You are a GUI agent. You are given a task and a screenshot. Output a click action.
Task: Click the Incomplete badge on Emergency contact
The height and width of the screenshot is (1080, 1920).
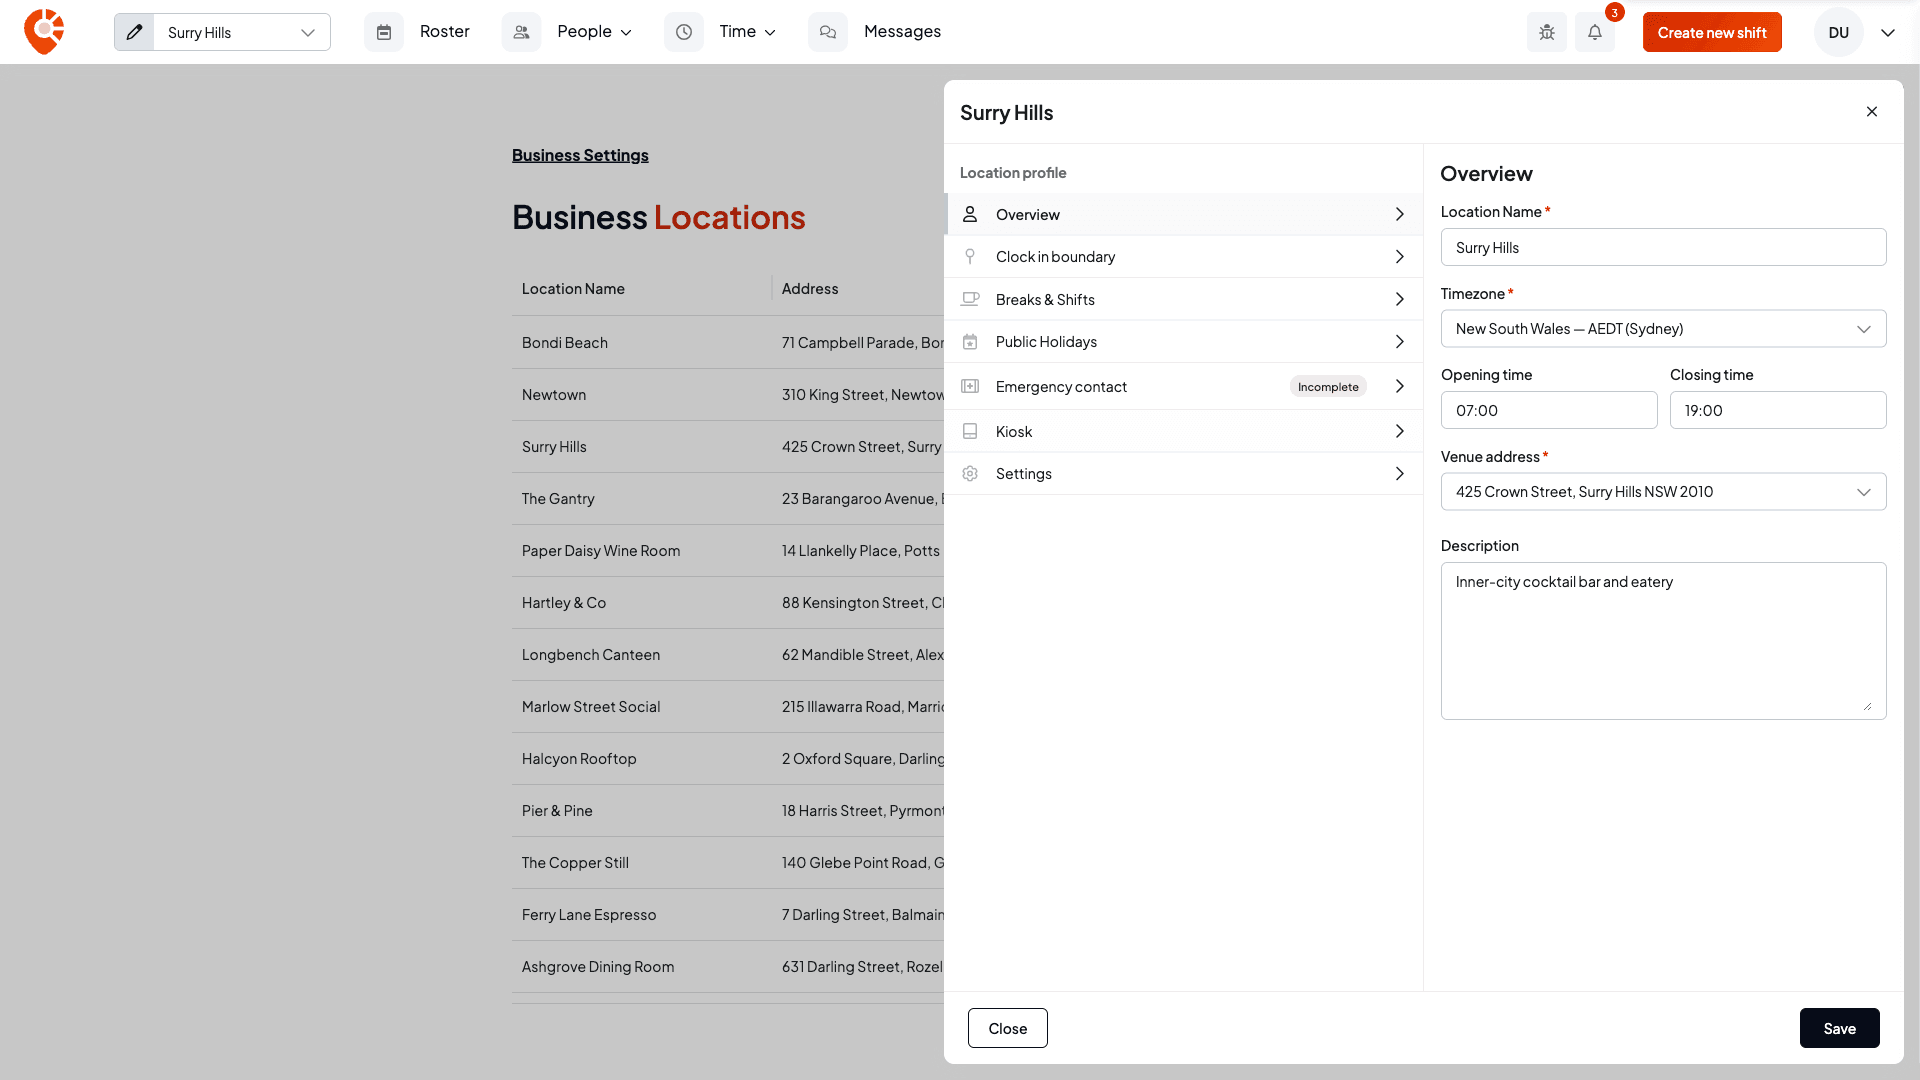point(1328,386)
